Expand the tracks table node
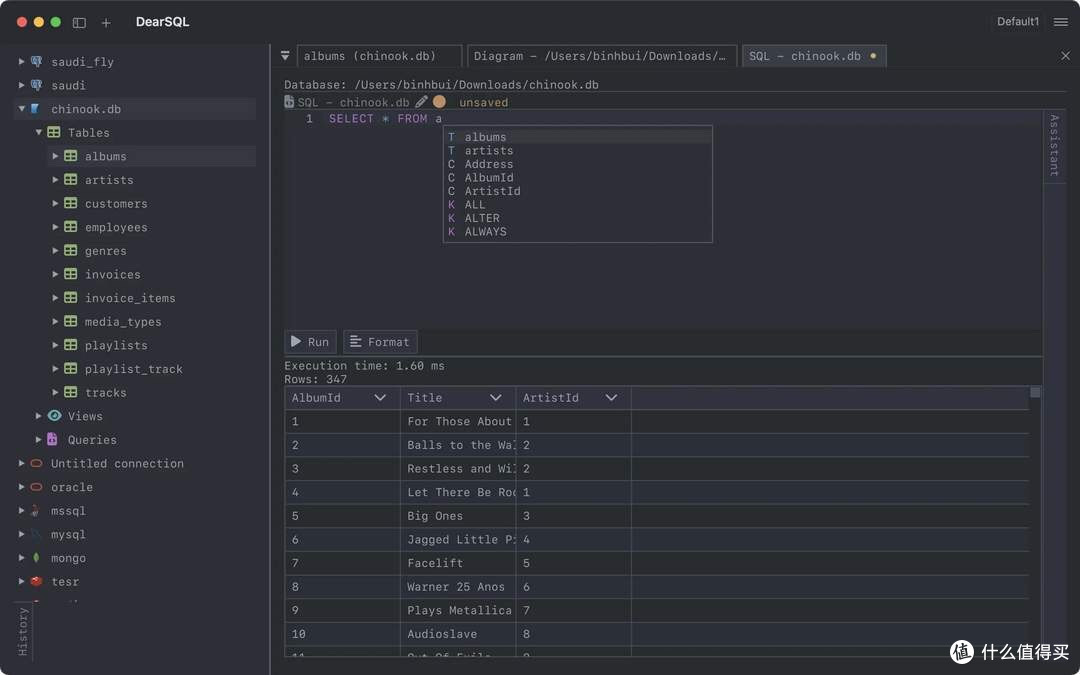The image size is (1080, 675). (55, 392)
